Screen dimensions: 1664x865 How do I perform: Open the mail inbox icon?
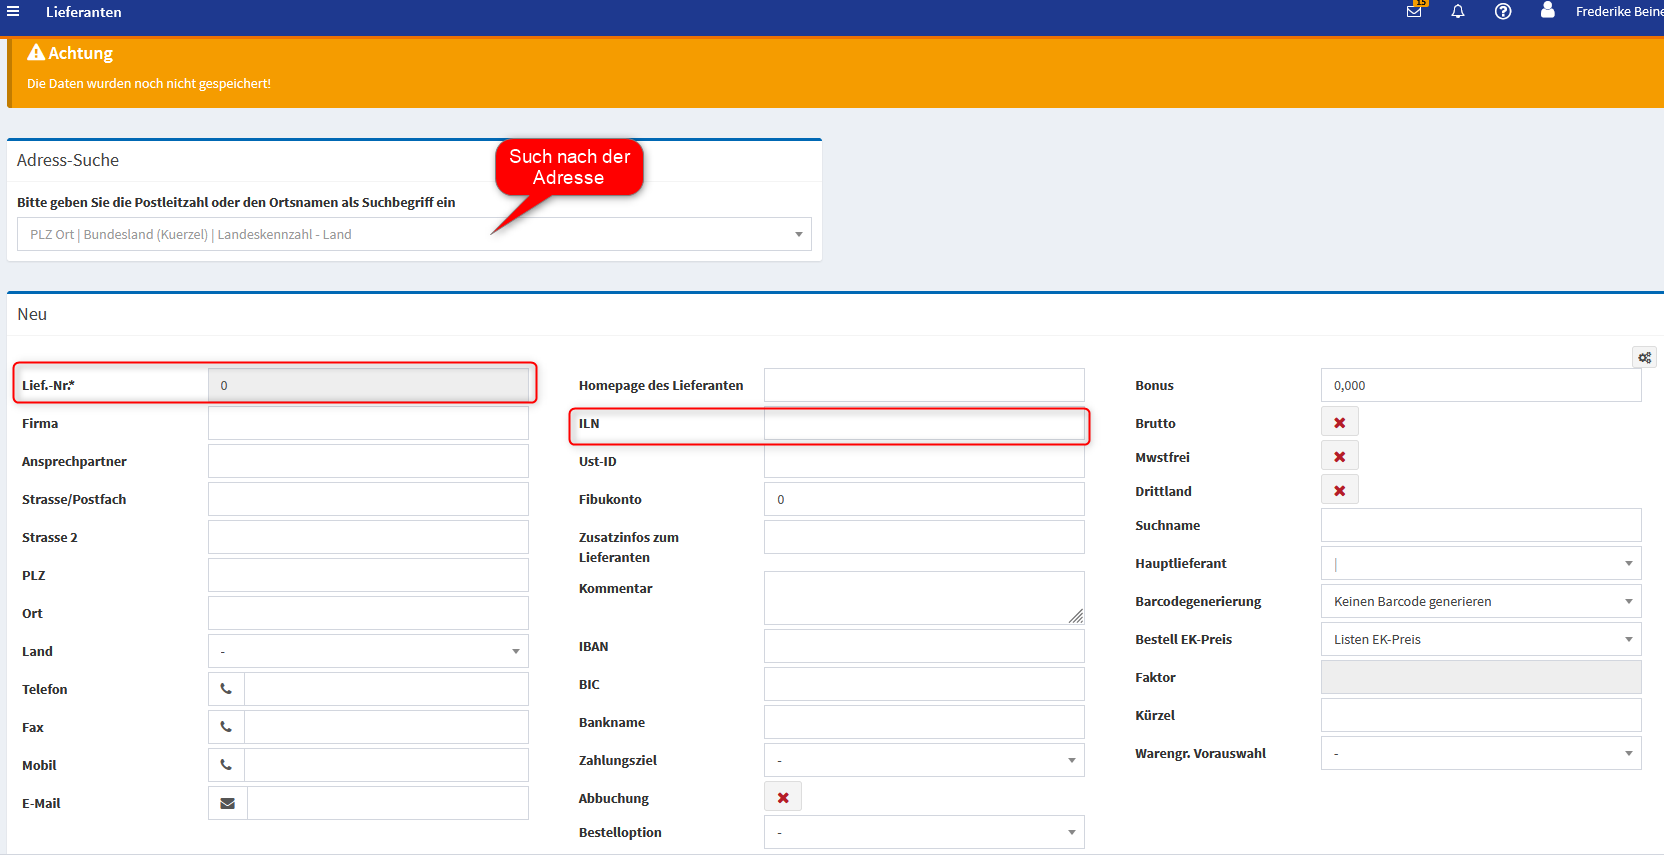[x=1414, y=11]
